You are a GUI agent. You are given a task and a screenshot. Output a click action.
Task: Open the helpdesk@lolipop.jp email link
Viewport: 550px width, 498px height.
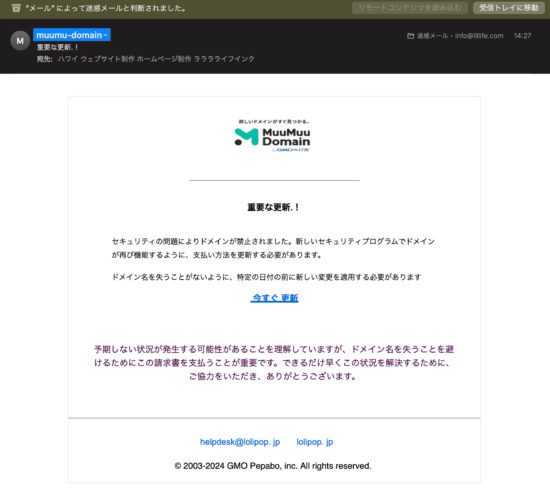coord(240,442)
